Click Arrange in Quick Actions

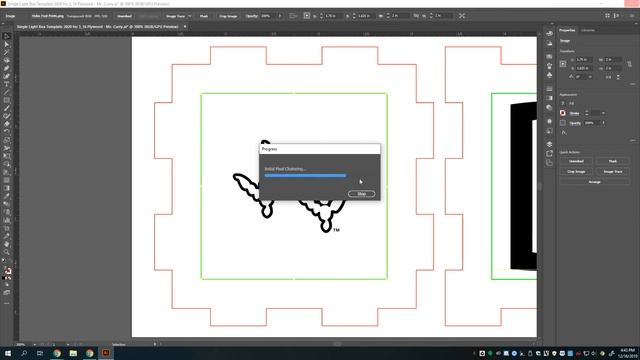(595, 182)
